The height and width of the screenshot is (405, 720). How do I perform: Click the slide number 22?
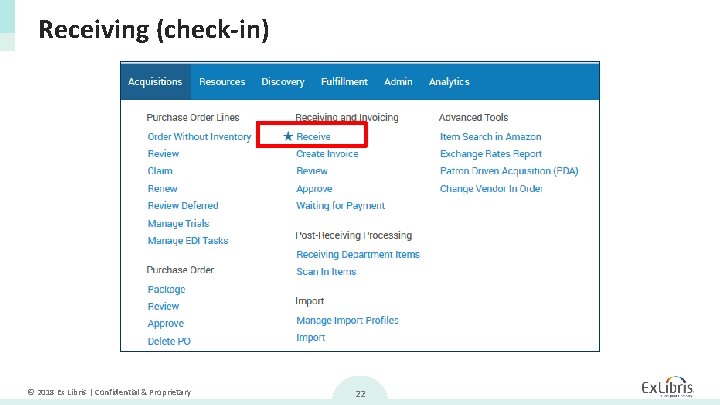(x=360, y=394)
